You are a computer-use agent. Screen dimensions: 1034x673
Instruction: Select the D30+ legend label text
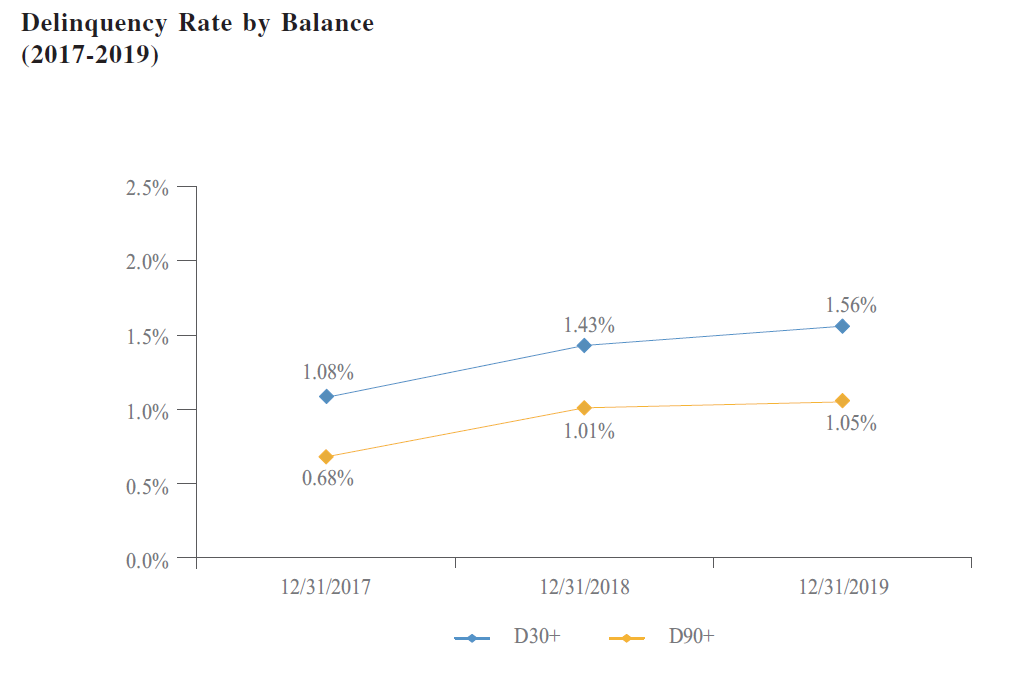[537, 636]
